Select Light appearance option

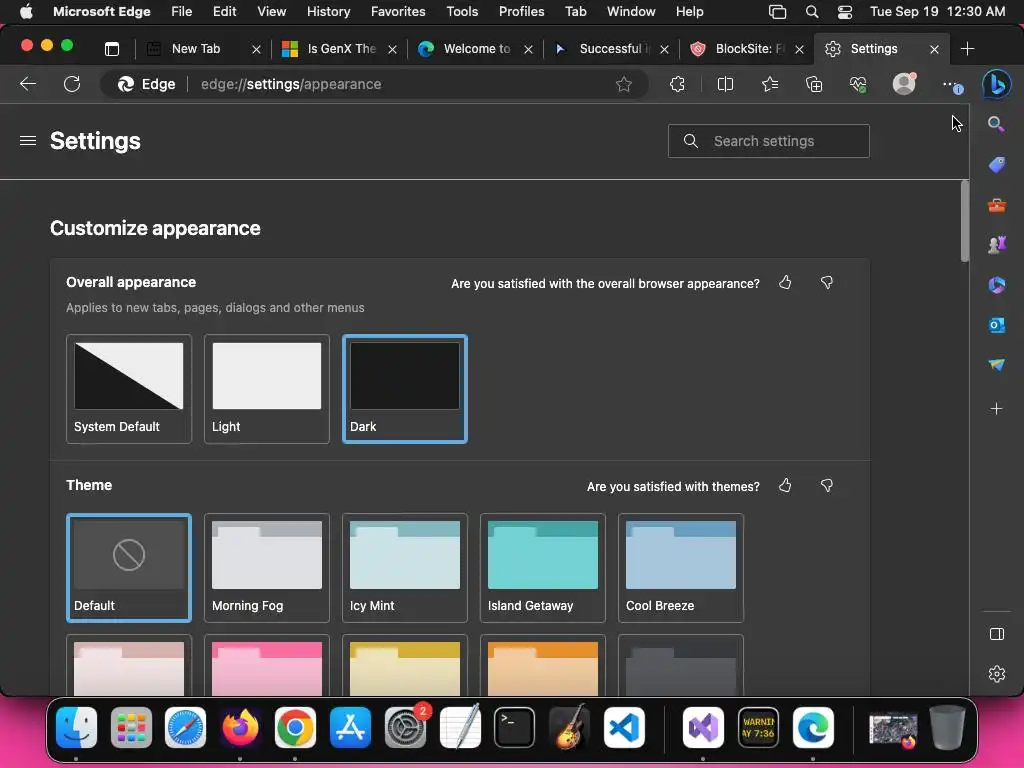click(x=266, y=389)
